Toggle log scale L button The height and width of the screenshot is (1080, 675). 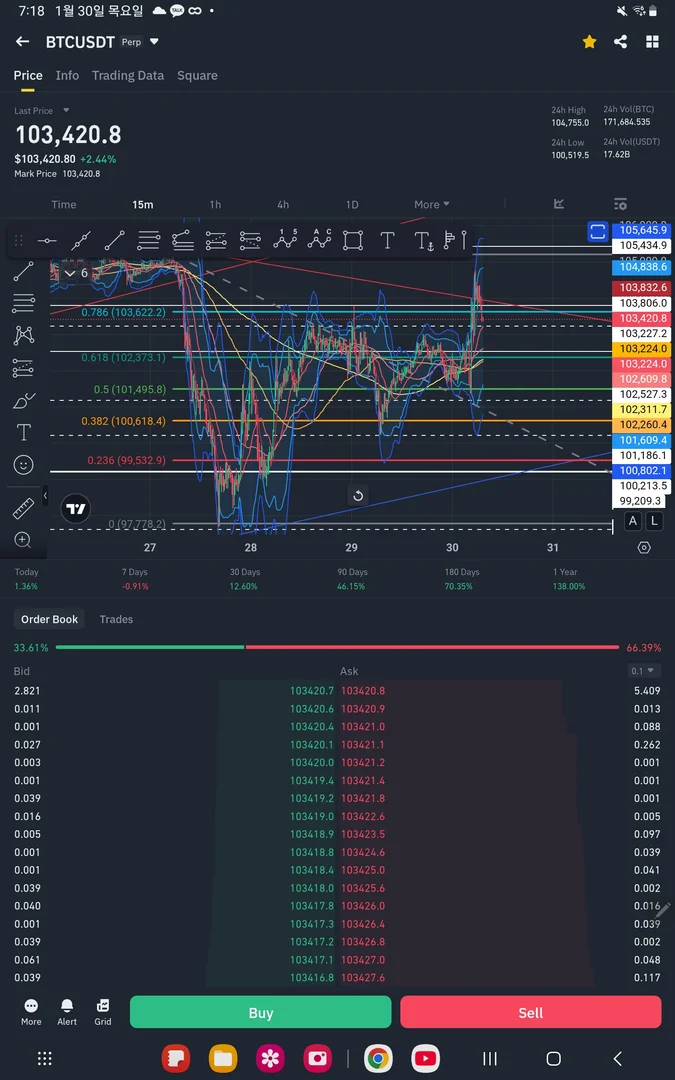pyautogui.click(x=654, y=521)
